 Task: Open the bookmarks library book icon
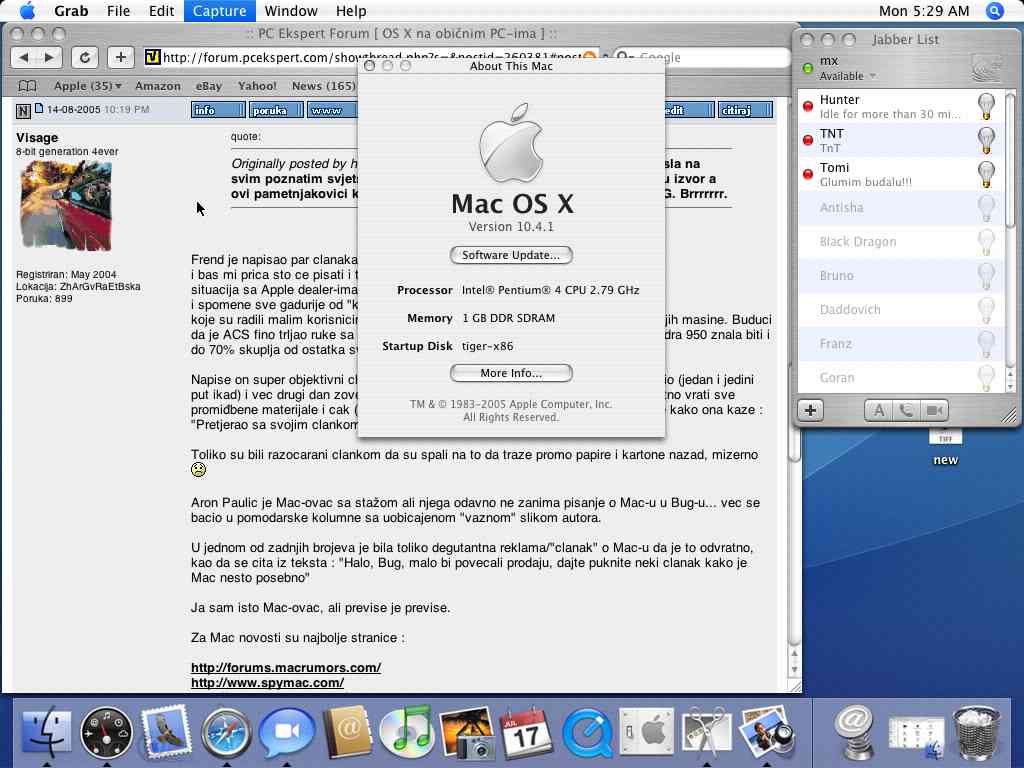point(28,86)
